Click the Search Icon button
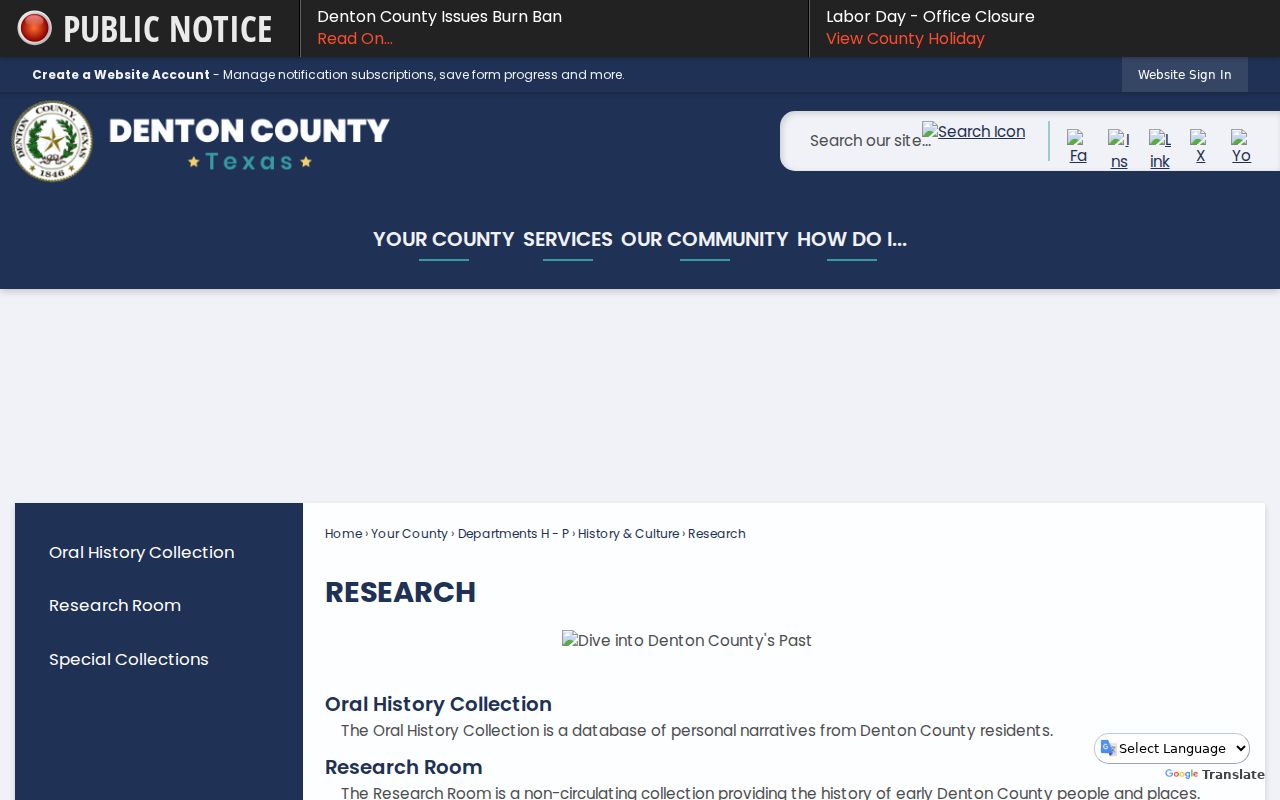Screen dimensions: 1280x800 [973, 131]
